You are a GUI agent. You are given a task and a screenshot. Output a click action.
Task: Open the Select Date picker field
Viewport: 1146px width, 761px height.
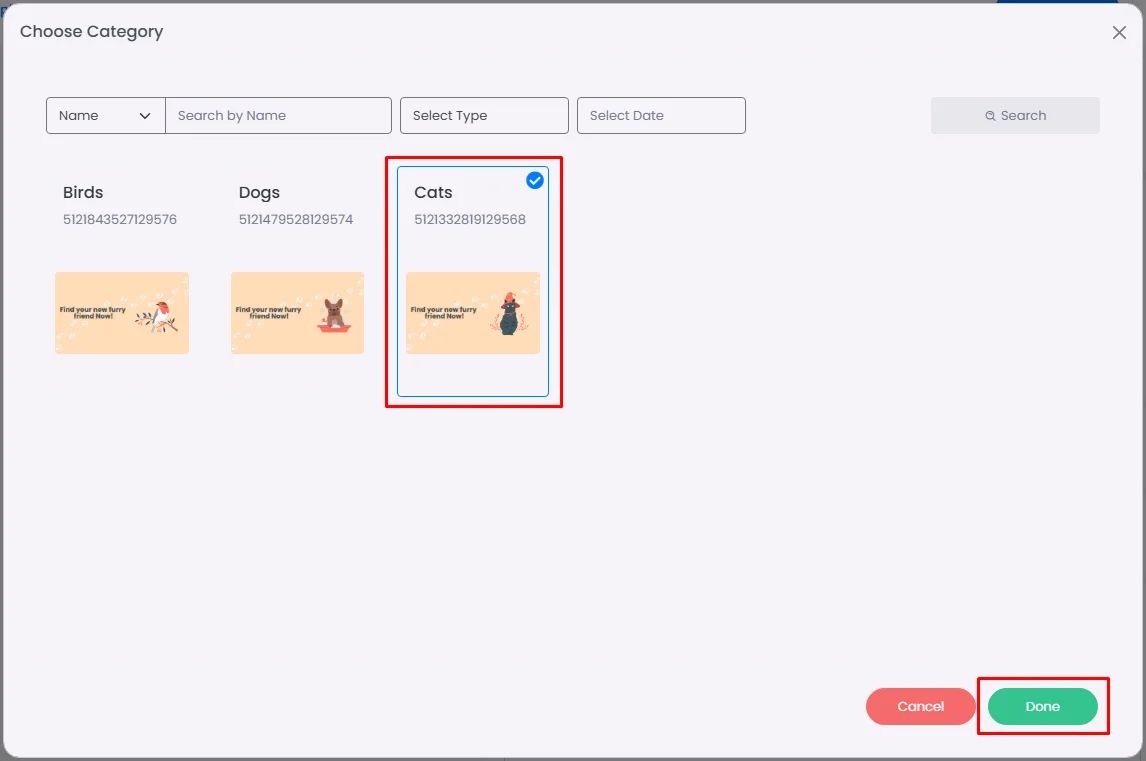661,116
